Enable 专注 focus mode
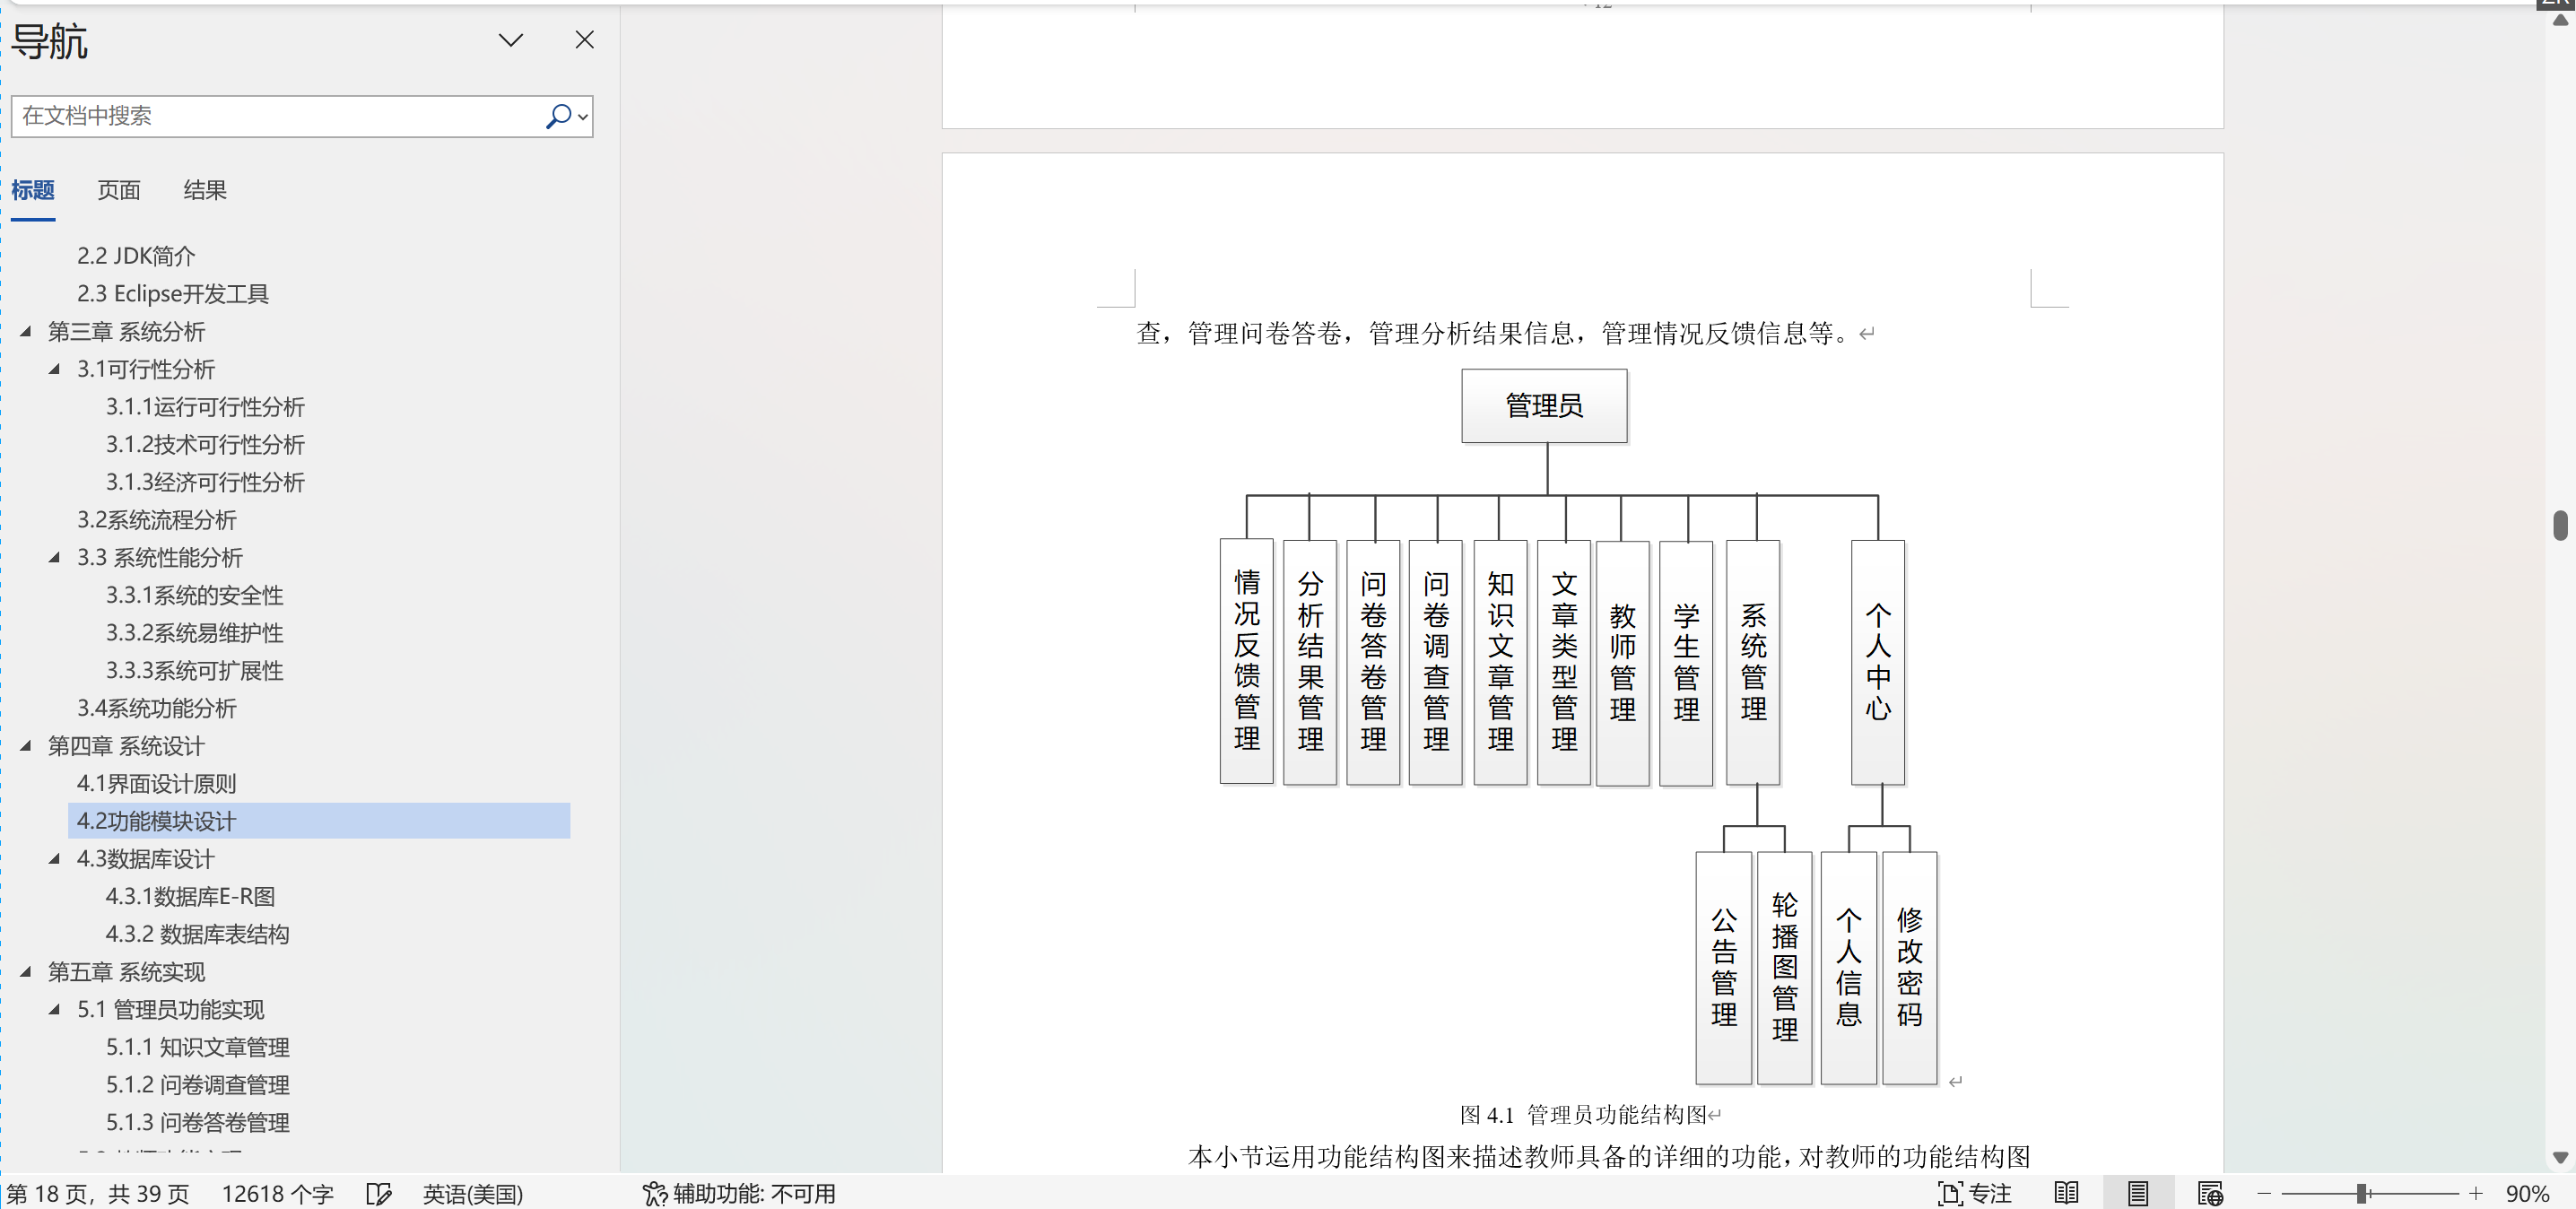This screenshot has height=1209, width=2576. pos(1975,1194)
